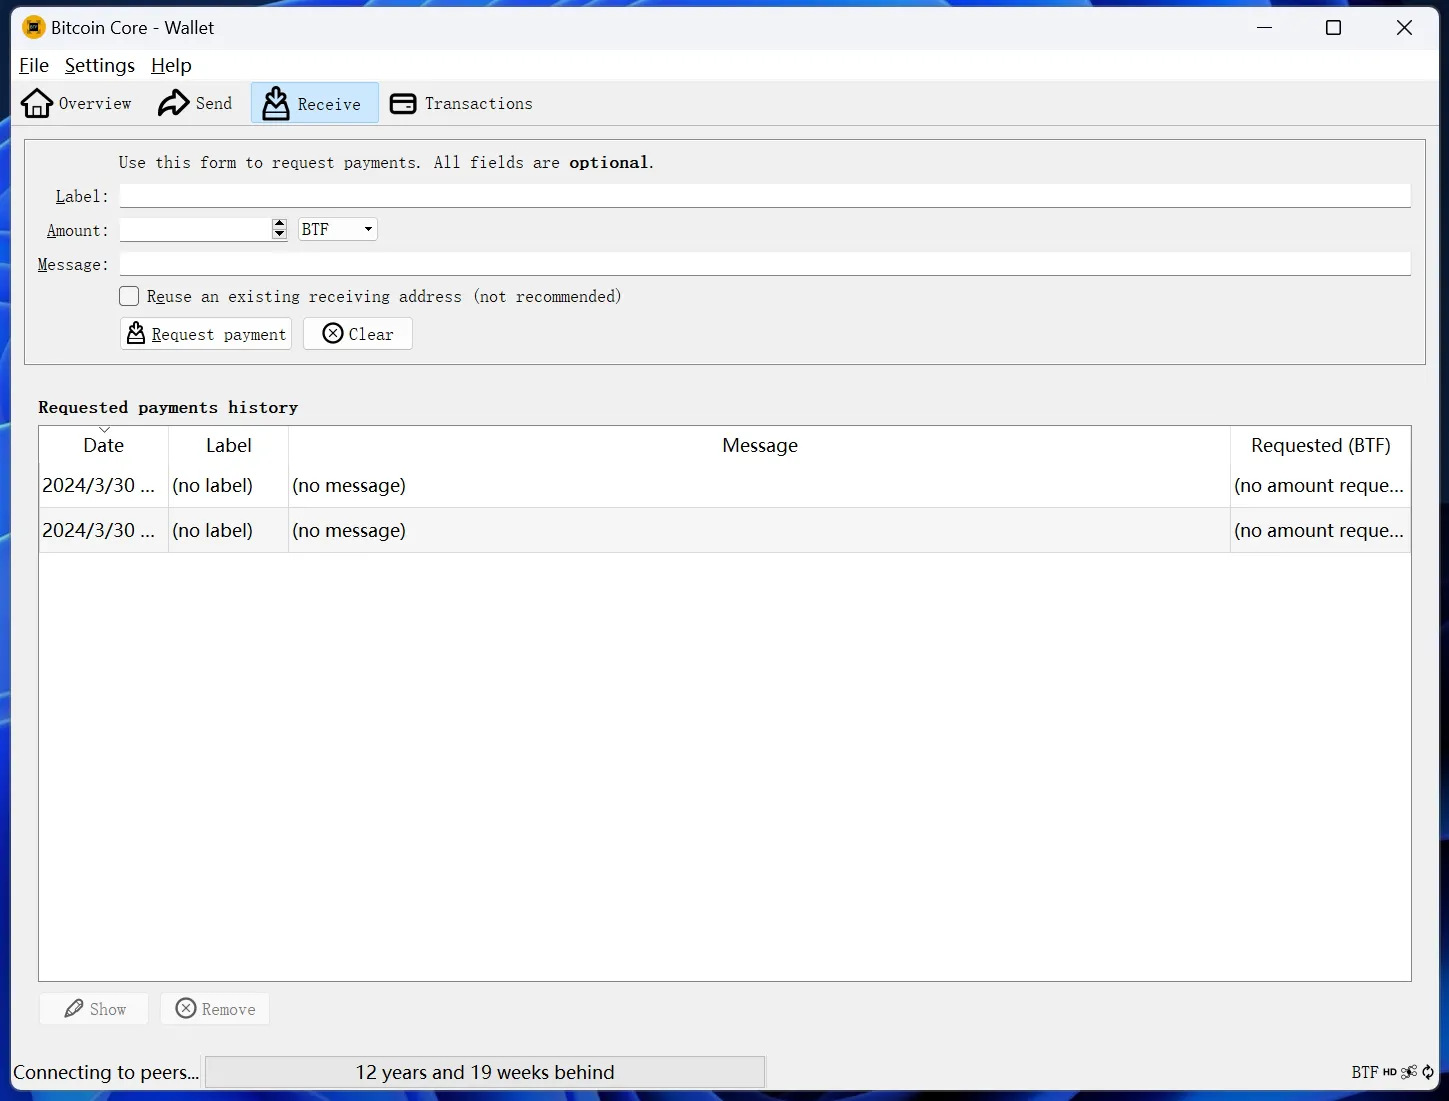This screenshot has height=1101, width=1449.
Task: Clear the request form
Action: pos(358,334)
